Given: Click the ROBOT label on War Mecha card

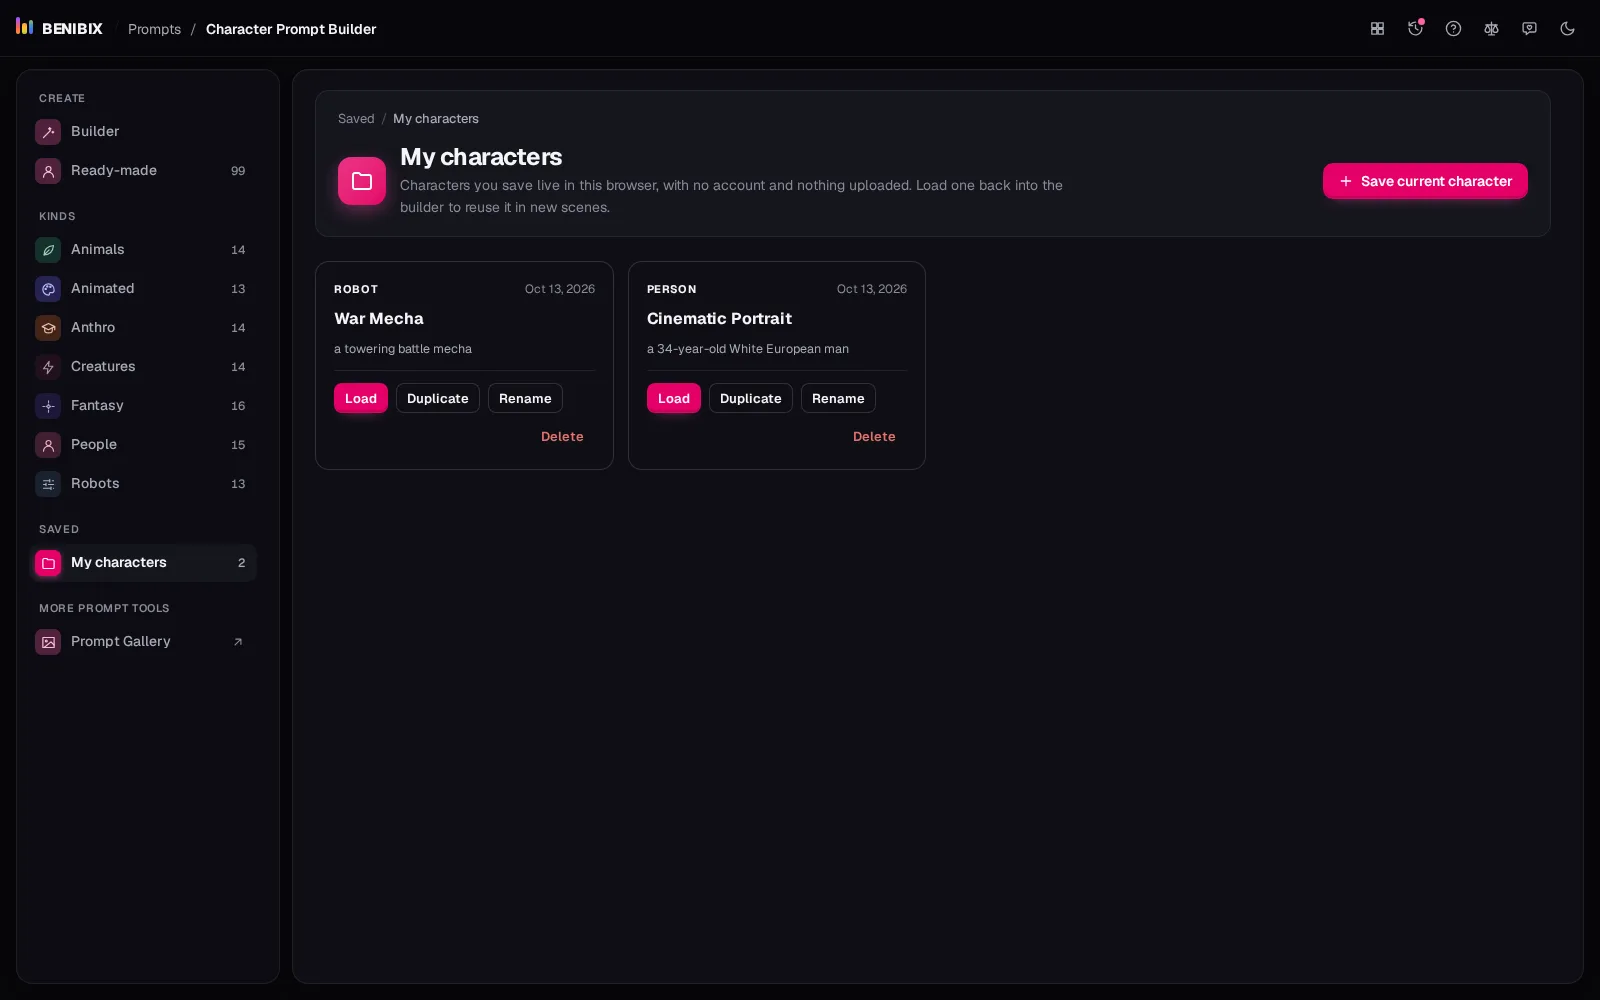Looking at the screenshot, I should click(356, 289).
